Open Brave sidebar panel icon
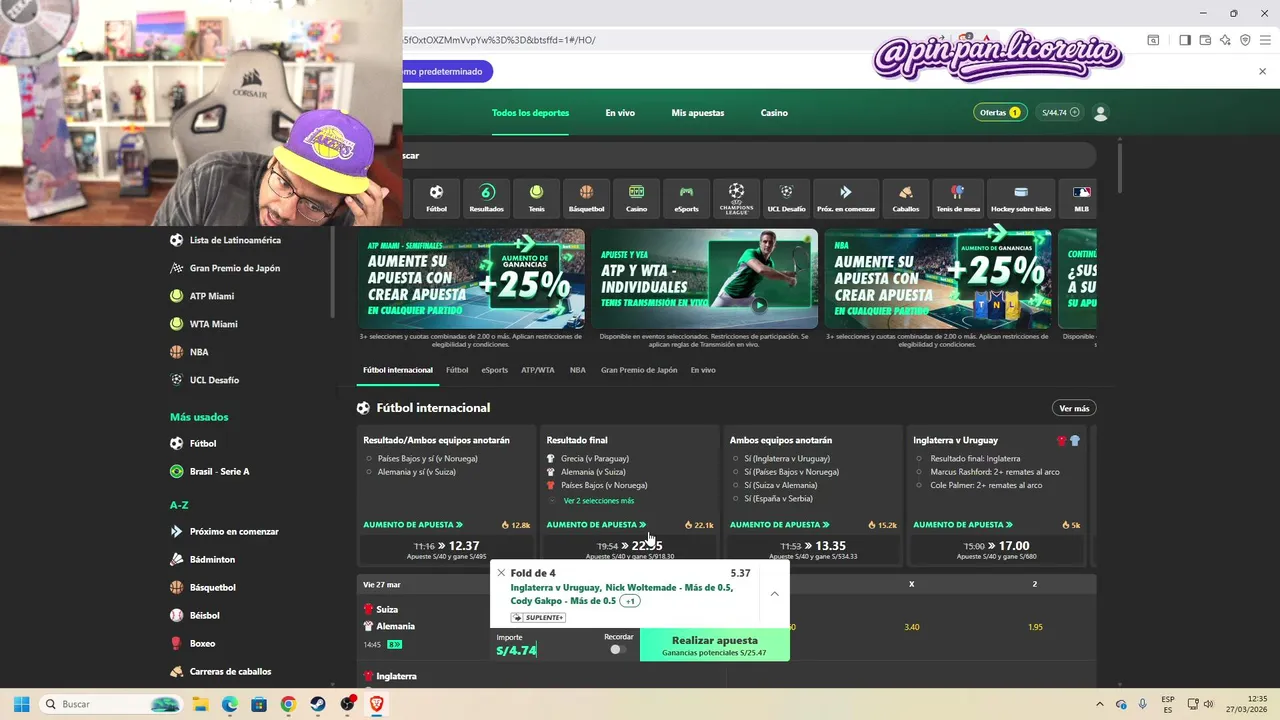 pos(1184,40)
